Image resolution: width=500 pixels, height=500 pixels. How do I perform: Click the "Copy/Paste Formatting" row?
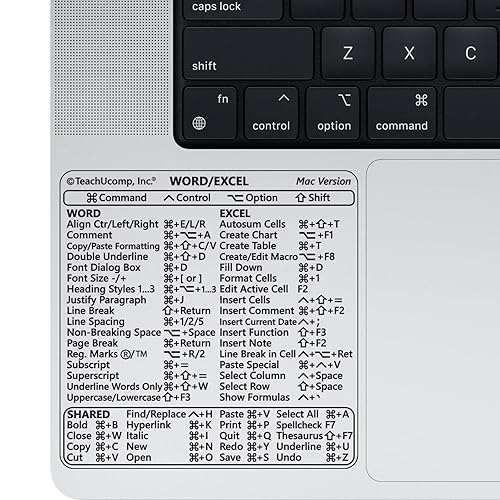pyautogui.click(x=141, y=246)
